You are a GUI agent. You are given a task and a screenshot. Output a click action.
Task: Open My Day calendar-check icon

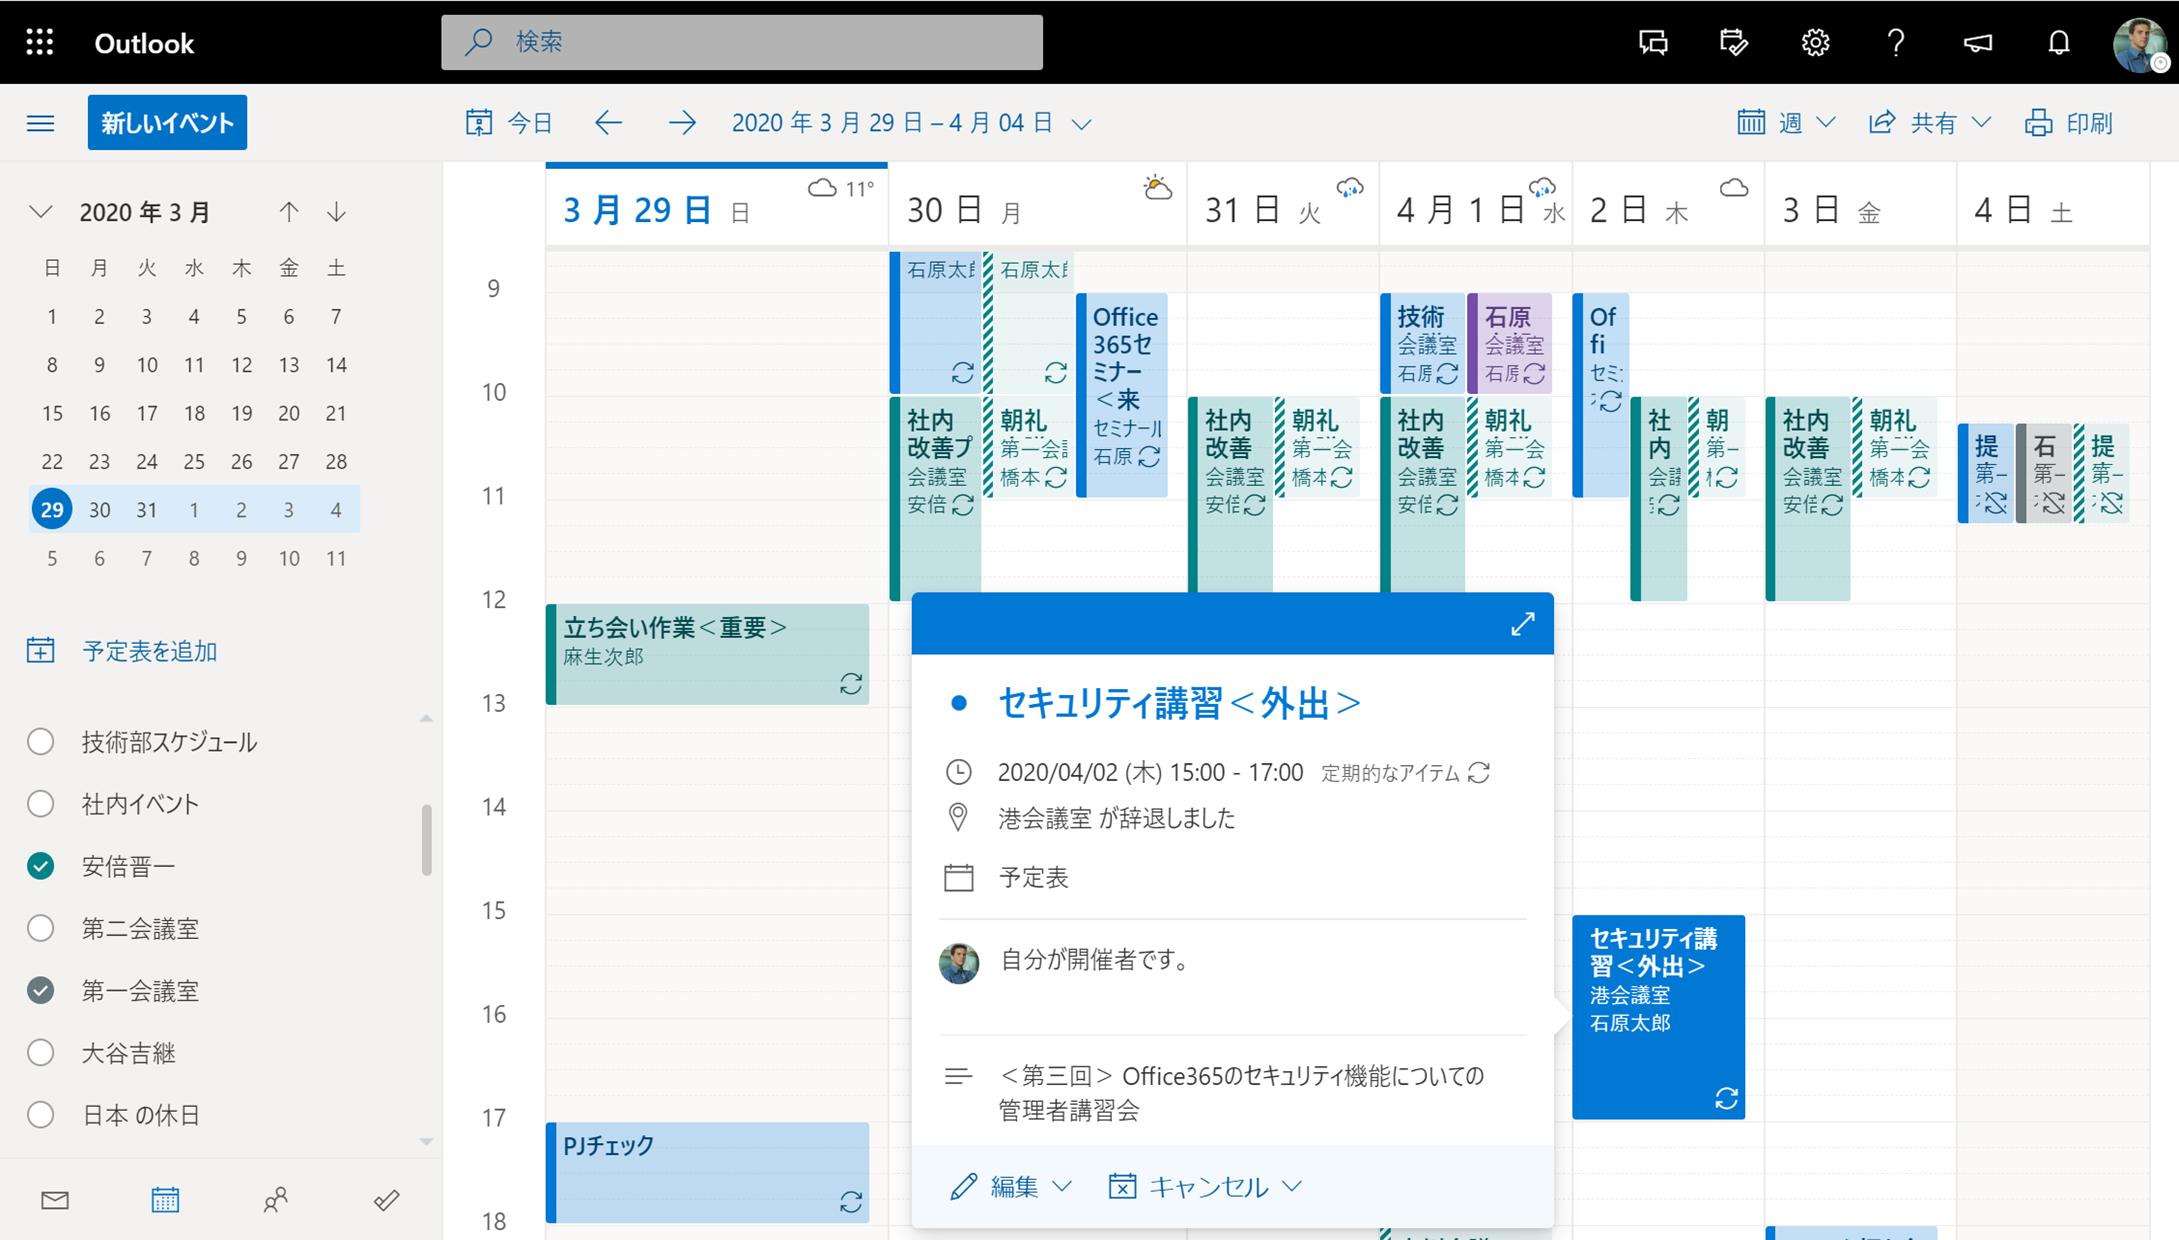tap(1733, 42)
